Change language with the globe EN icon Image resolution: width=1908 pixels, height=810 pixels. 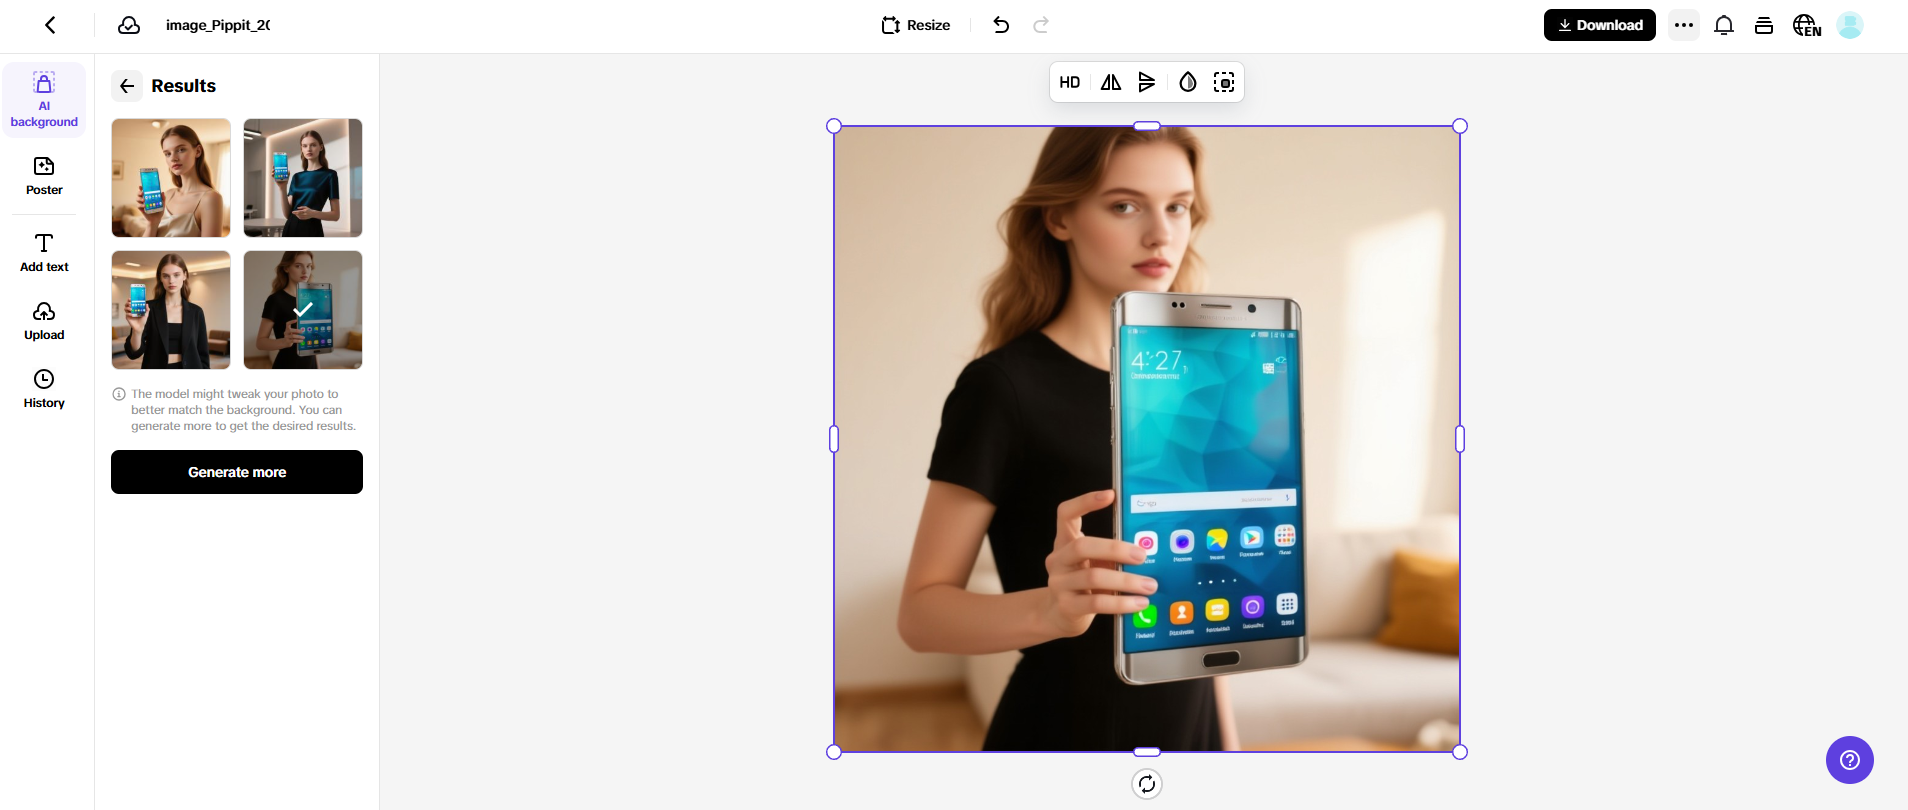click(1806, 25)
